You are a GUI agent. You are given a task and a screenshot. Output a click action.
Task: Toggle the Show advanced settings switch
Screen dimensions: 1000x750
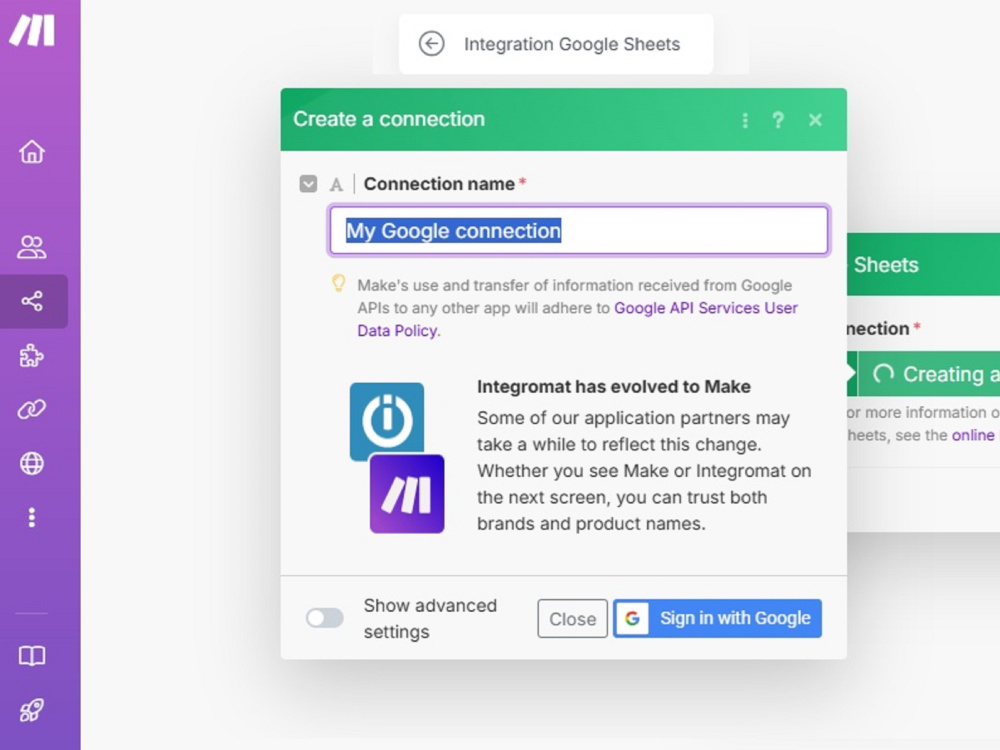325,617
